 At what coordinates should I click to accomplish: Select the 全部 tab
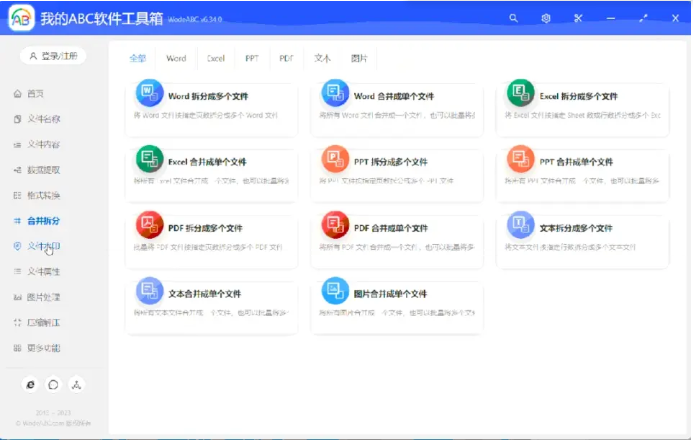[x=137, y=58]
